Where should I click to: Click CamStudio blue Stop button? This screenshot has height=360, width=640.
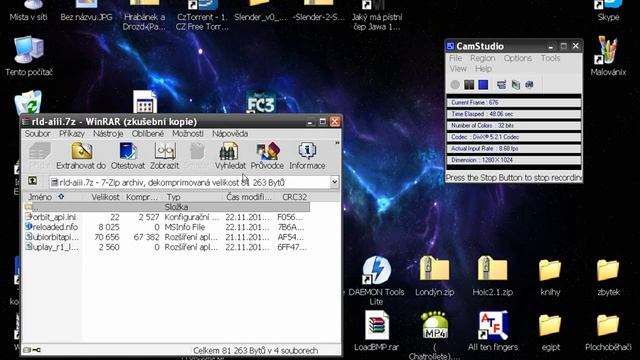click(483, 84)
